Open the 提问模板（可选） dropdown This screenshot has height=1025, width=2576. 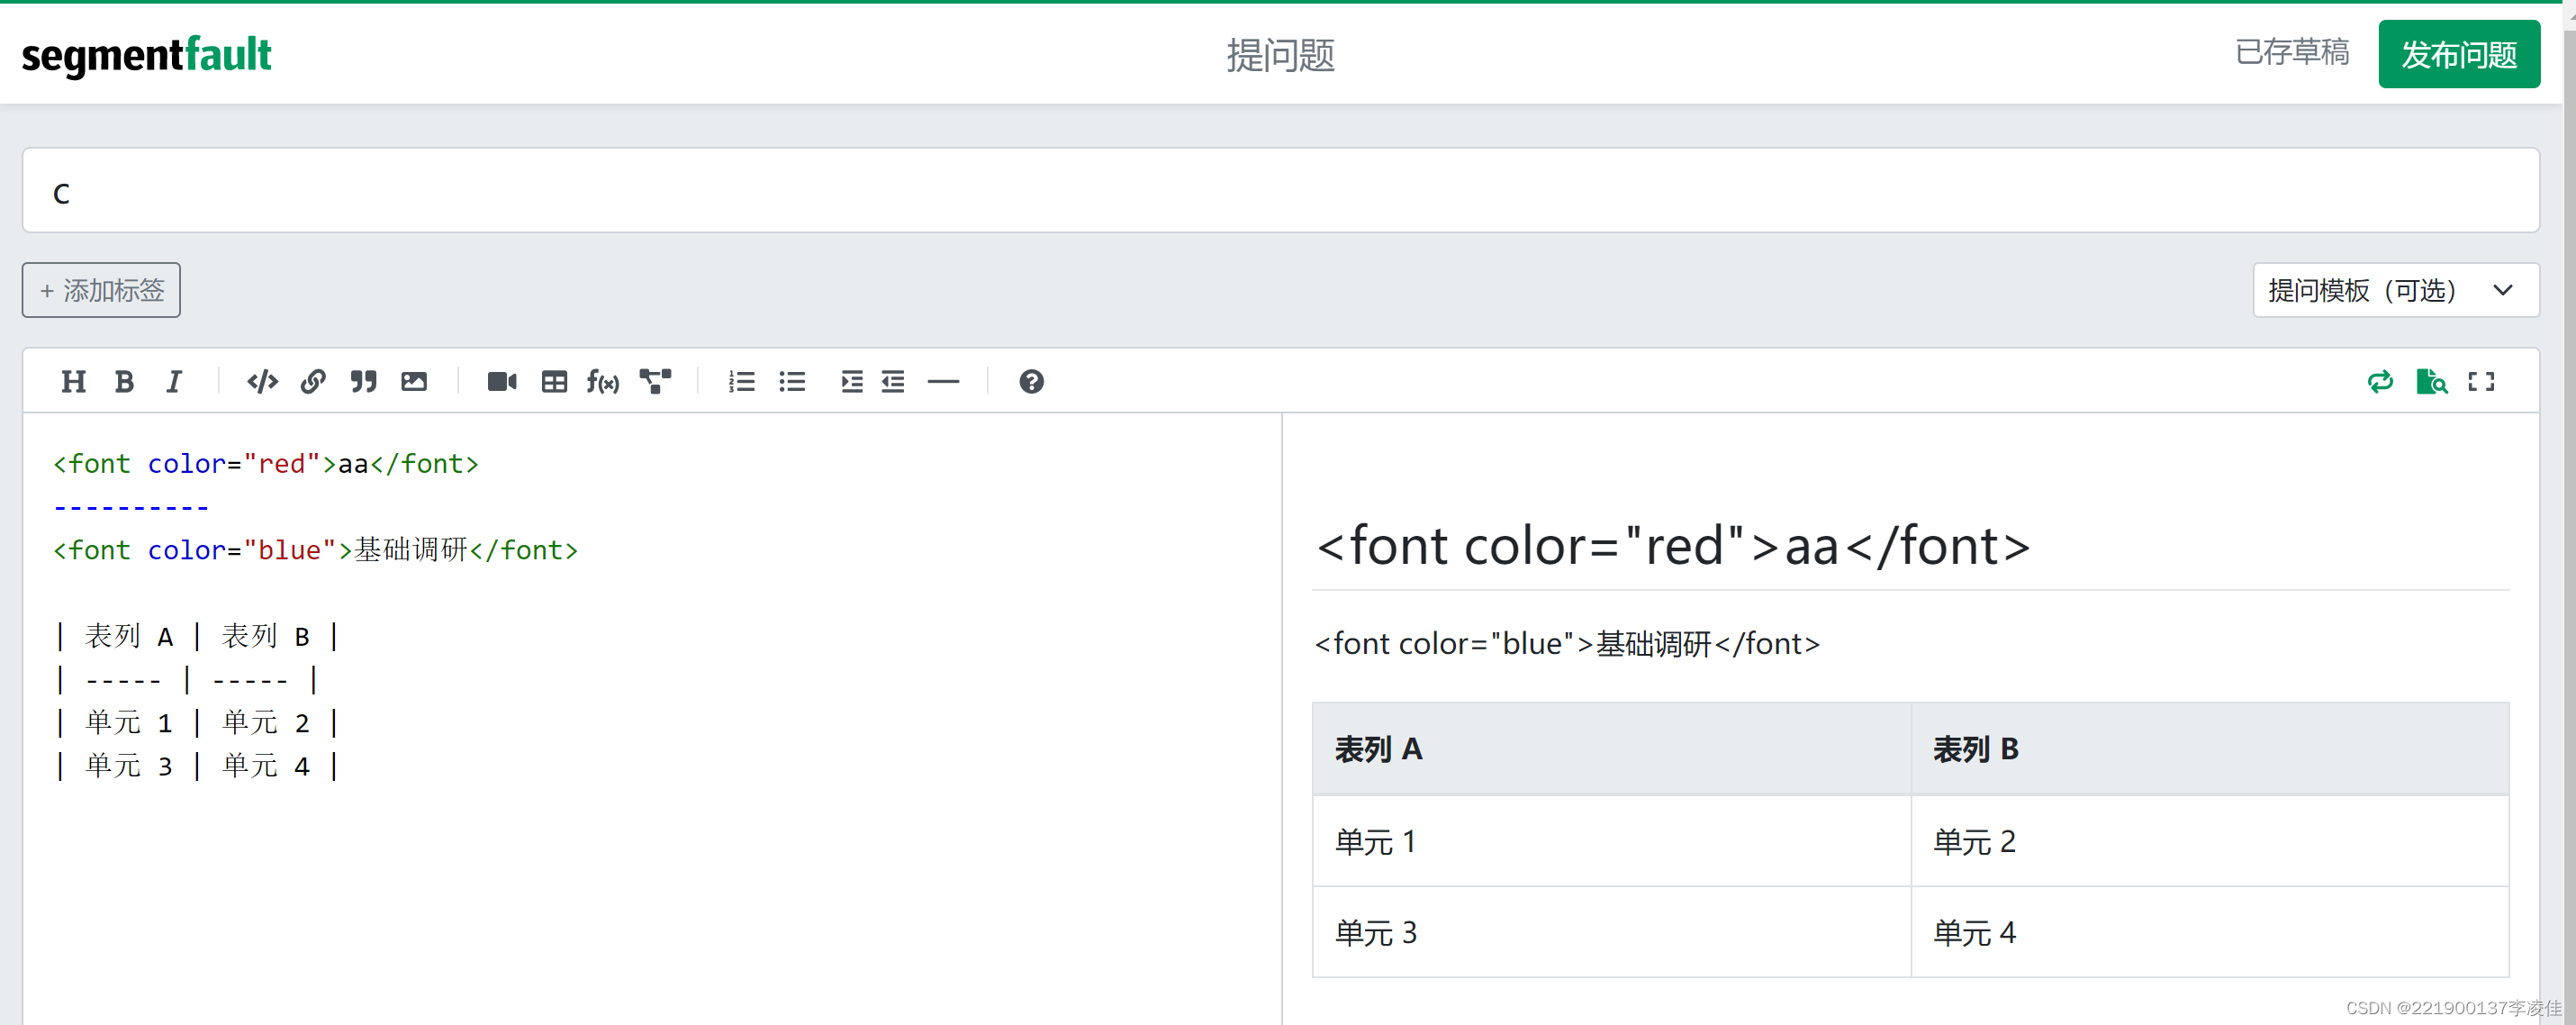point(2396,290)
